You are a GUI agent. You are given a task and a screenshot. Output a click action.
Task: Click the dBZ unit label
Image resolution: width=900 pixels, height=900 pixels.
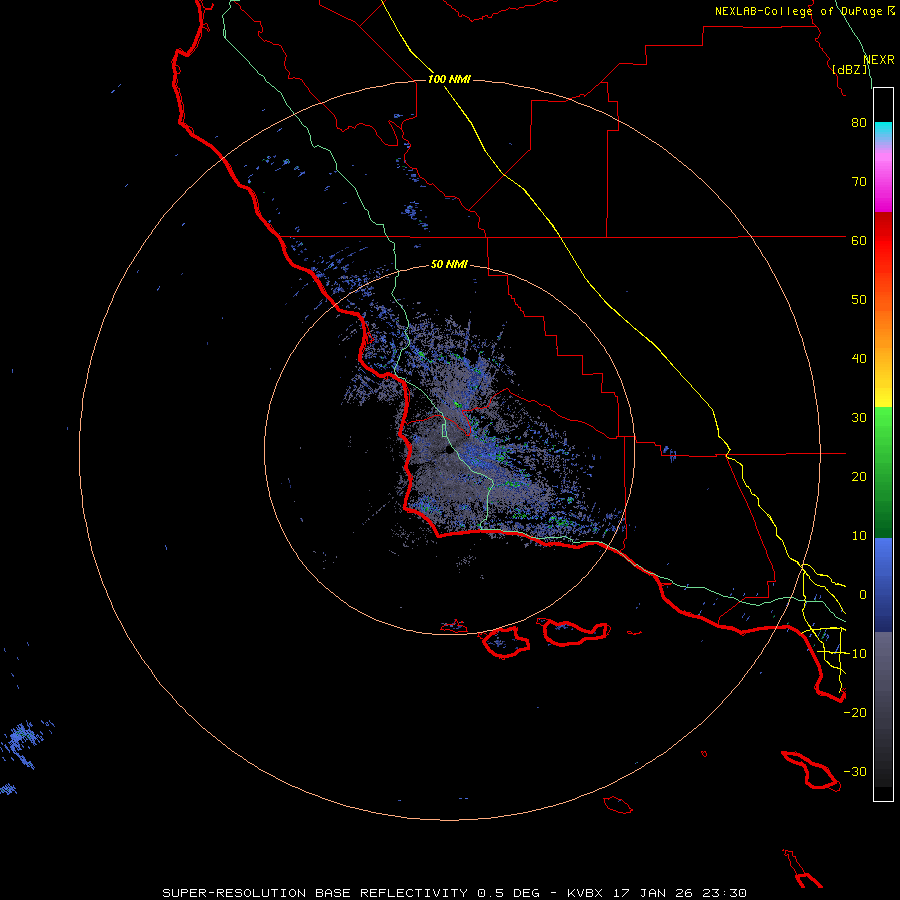tap(851, 69)
